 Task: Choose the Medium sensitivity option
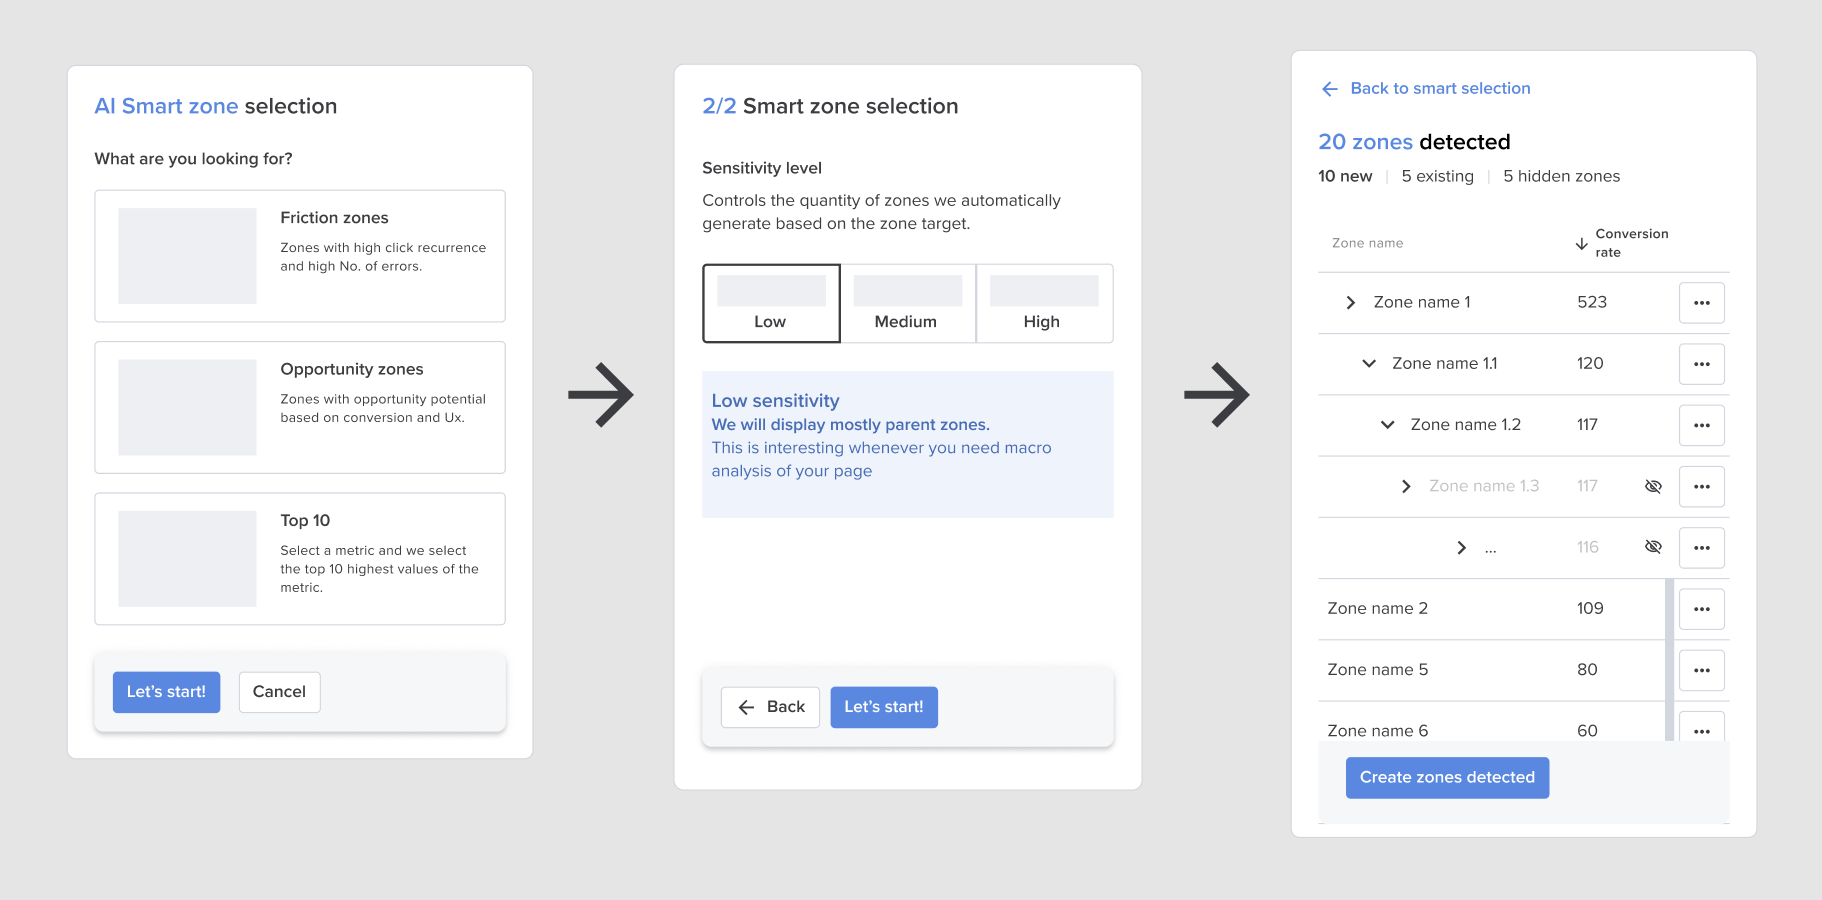(907, 304)
